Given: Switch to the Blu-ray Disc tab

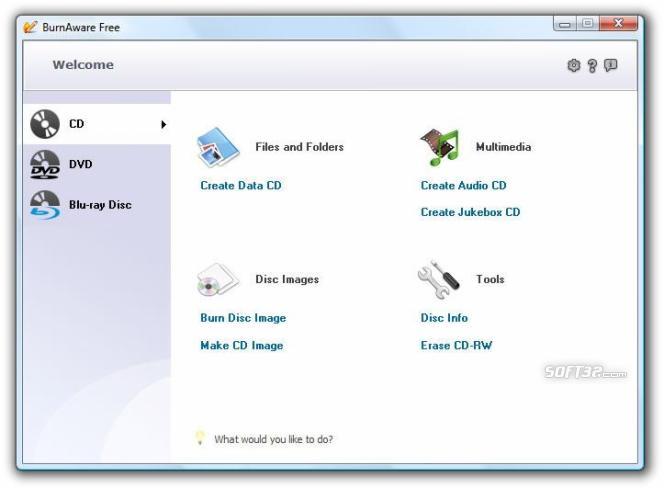Looking at the screenshot, I should pyautogui.click(x=97, y=205).
